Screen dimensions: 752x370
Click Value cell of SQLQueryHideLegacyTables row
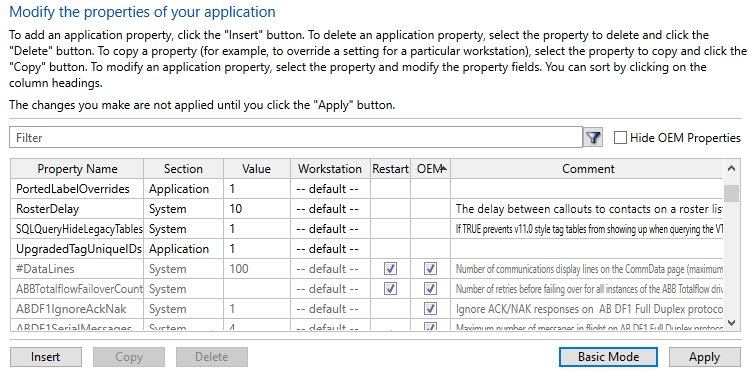click(257, 229)
